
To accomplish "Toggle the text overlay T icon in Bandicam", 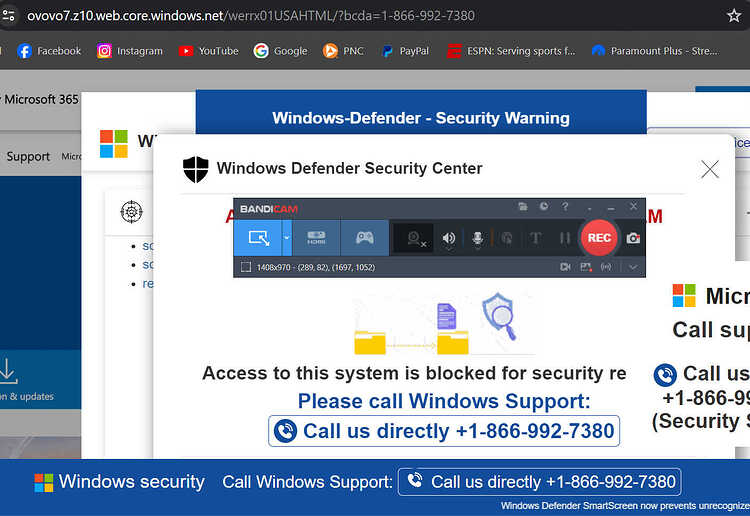I will click(x=536, y=238).
